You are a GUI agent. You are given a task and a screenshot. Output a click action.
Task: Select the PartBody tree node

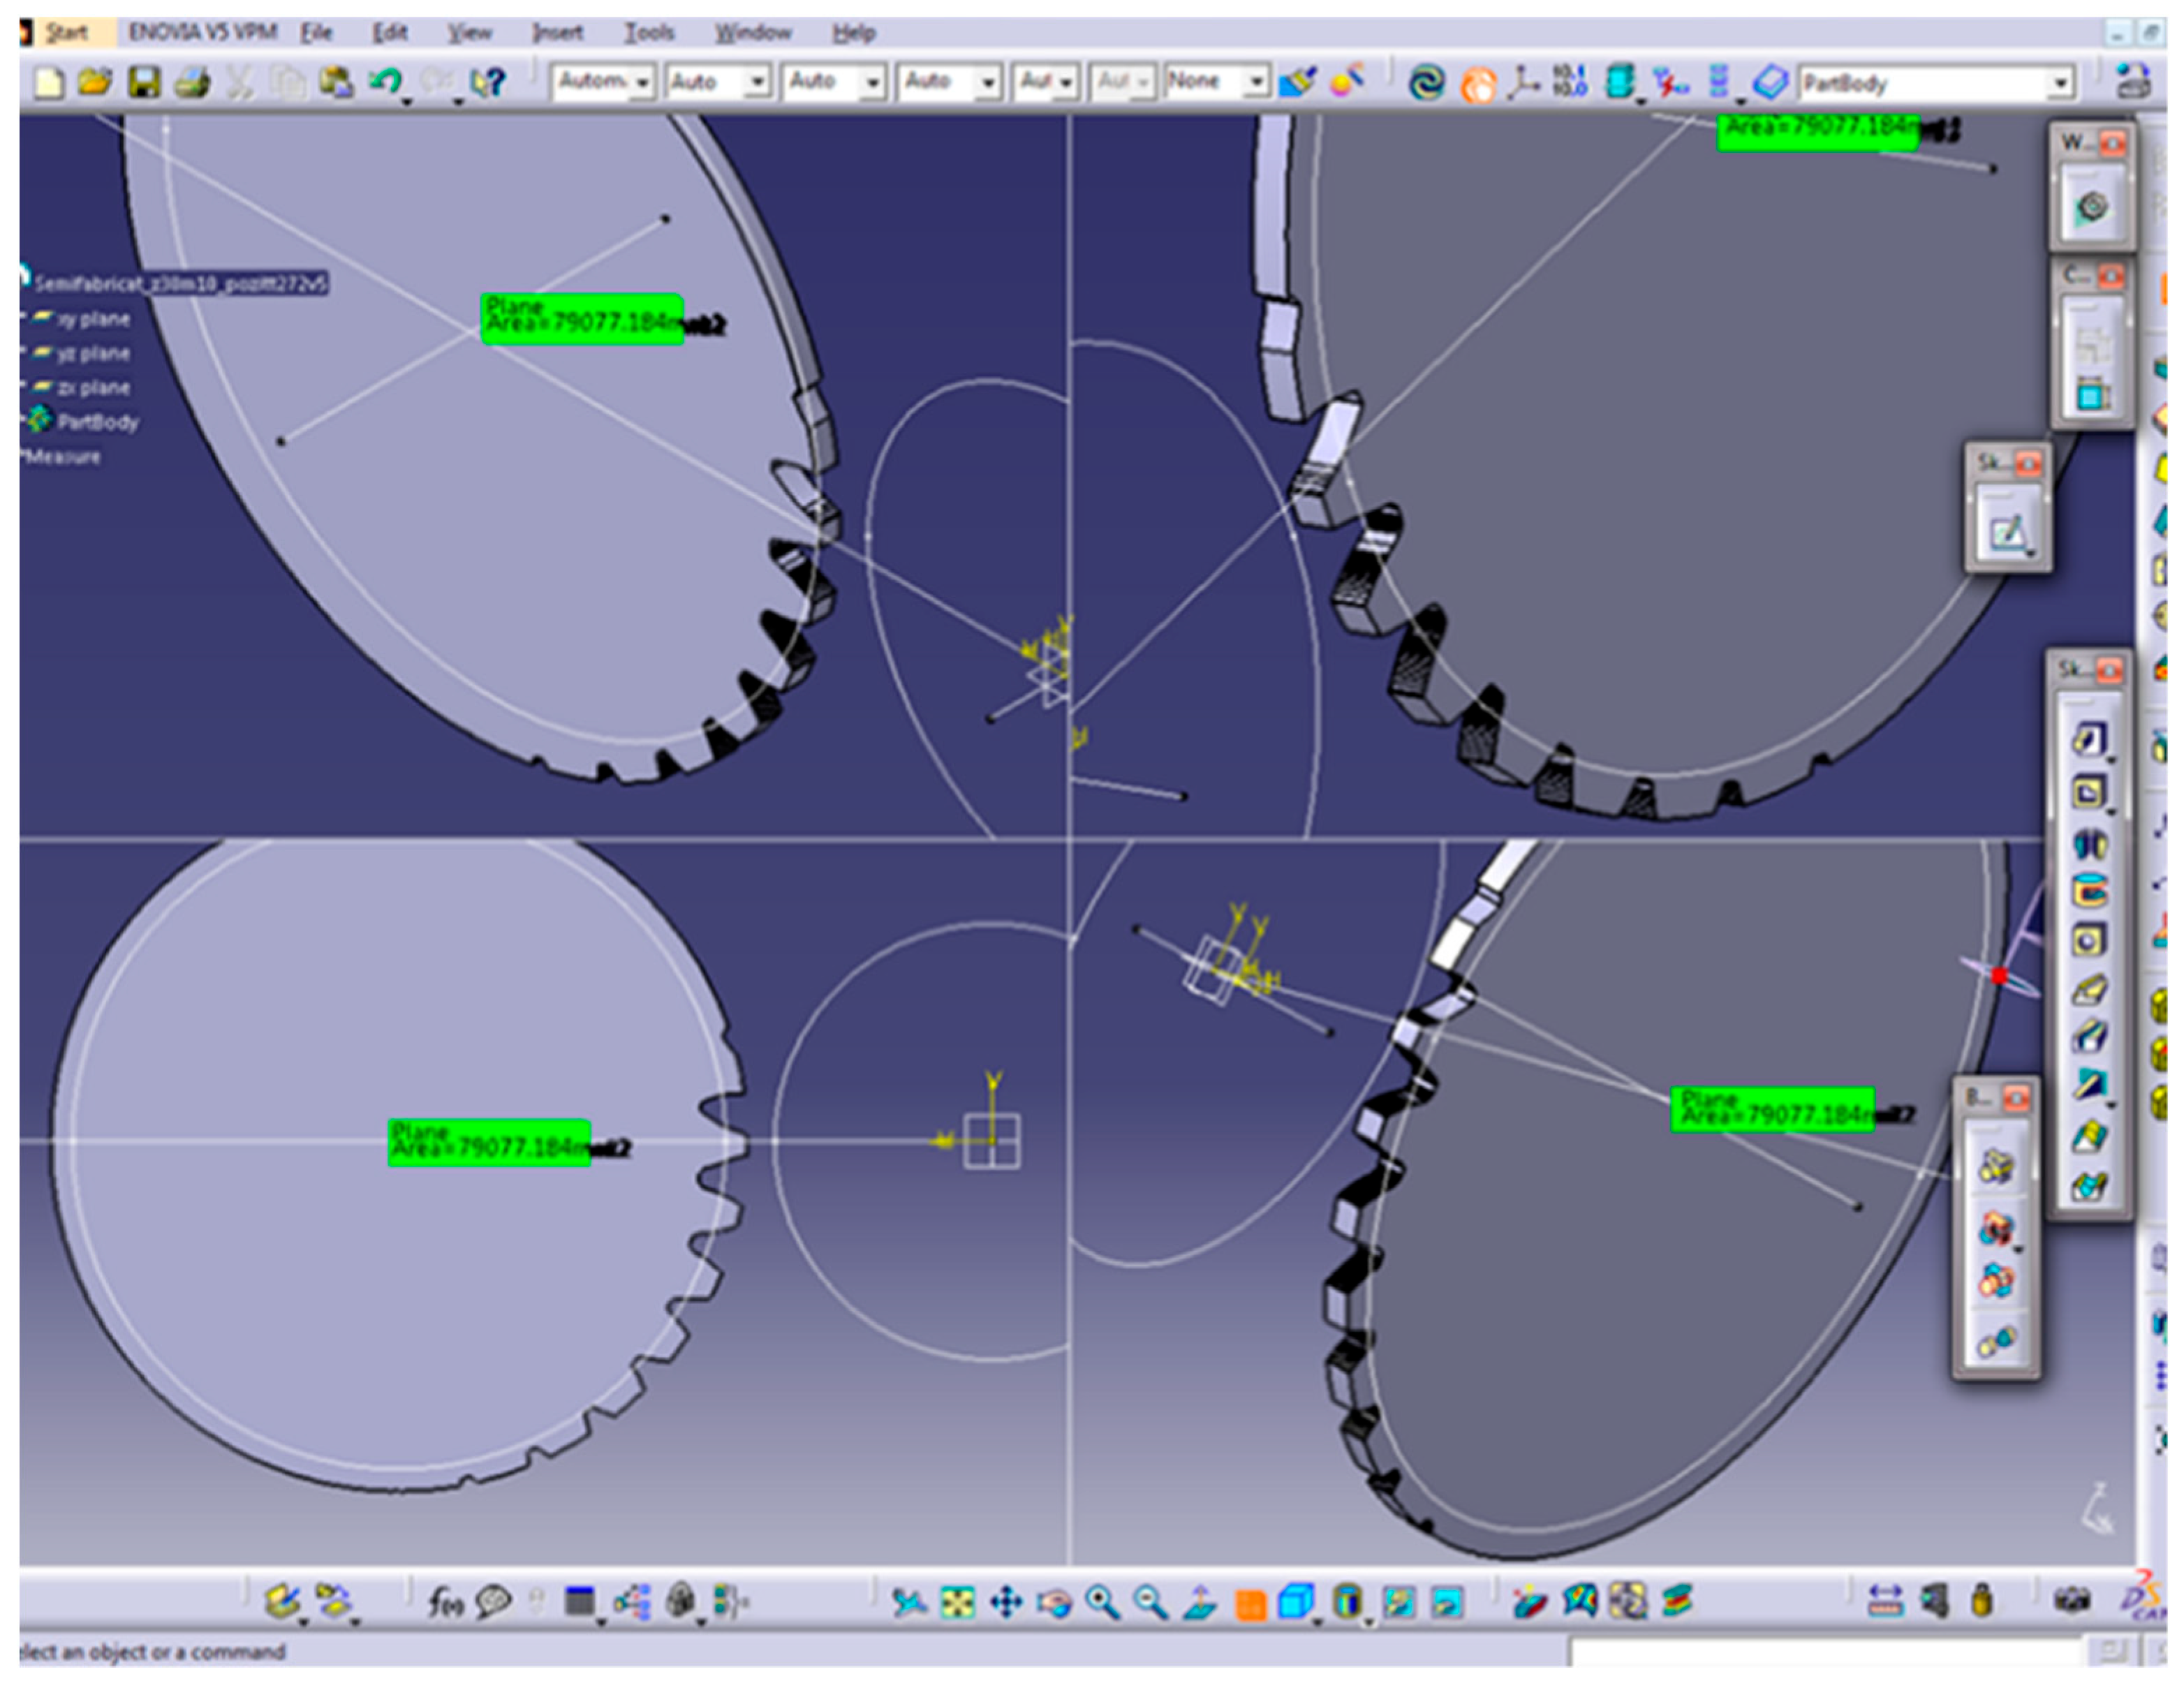[x=97, y=422]
